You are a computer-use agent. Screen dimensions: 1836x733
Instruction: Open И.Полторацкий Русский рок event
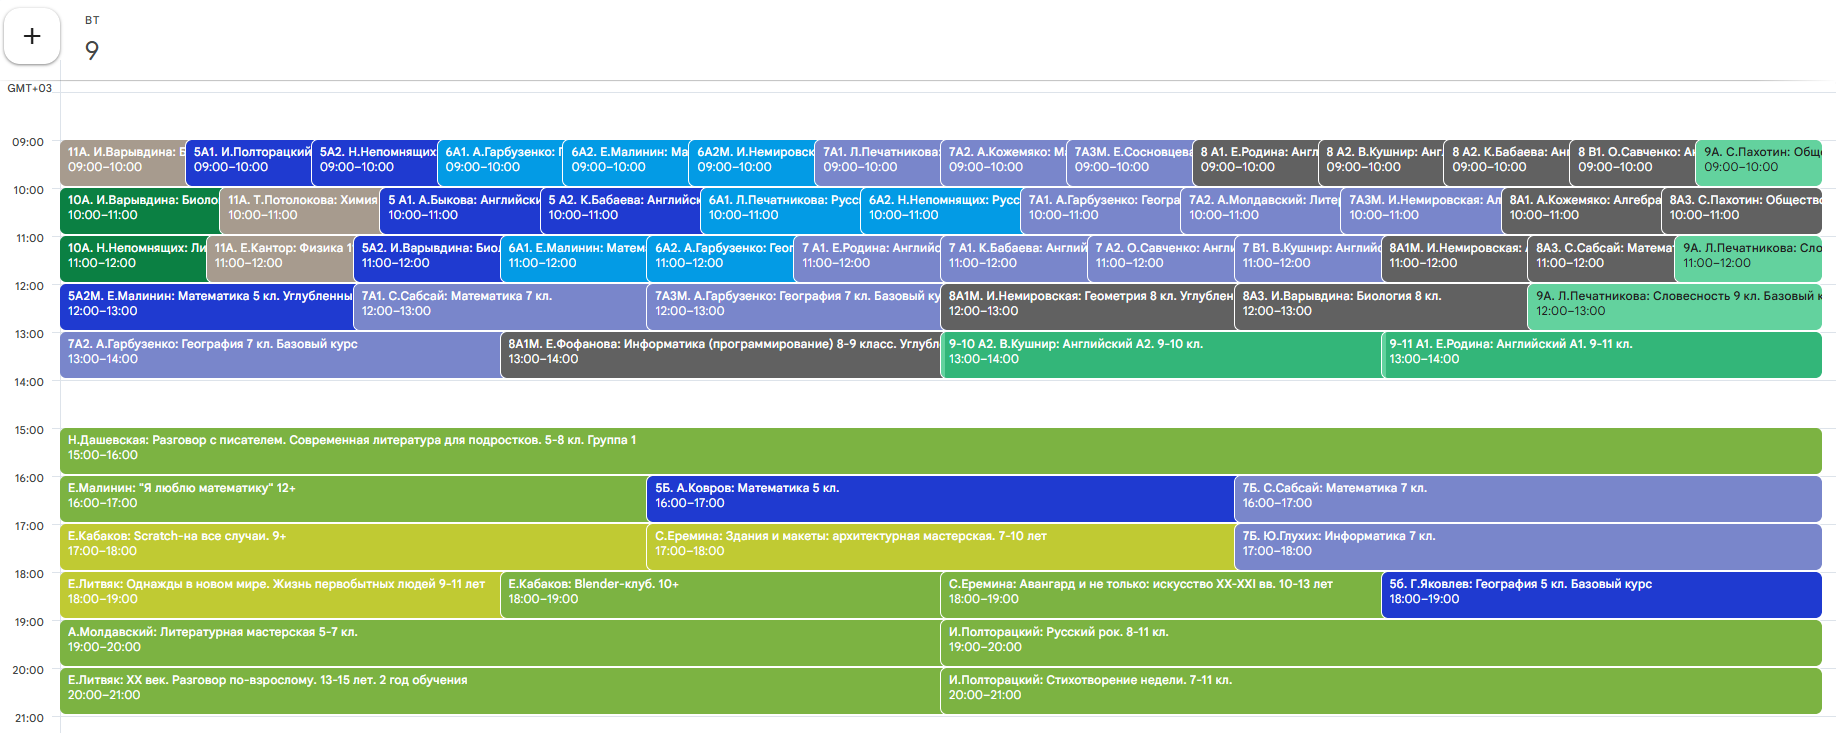(1380, 642)
